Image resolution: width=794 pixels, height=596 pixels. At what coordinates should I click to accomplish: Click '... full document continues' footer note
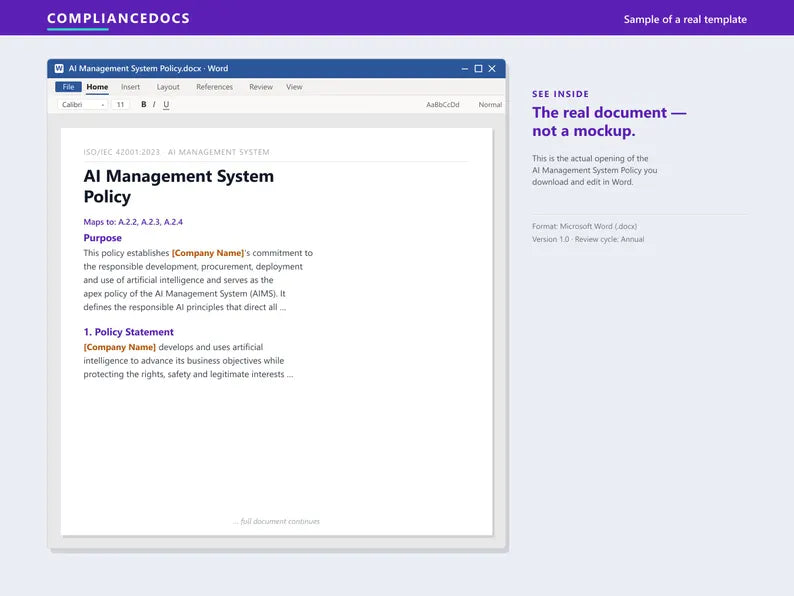point(276,521)
